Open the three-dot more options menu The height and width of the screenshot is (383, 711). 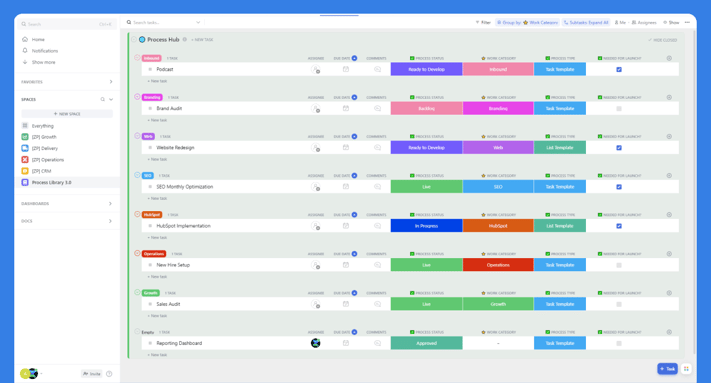click(687, 22)
